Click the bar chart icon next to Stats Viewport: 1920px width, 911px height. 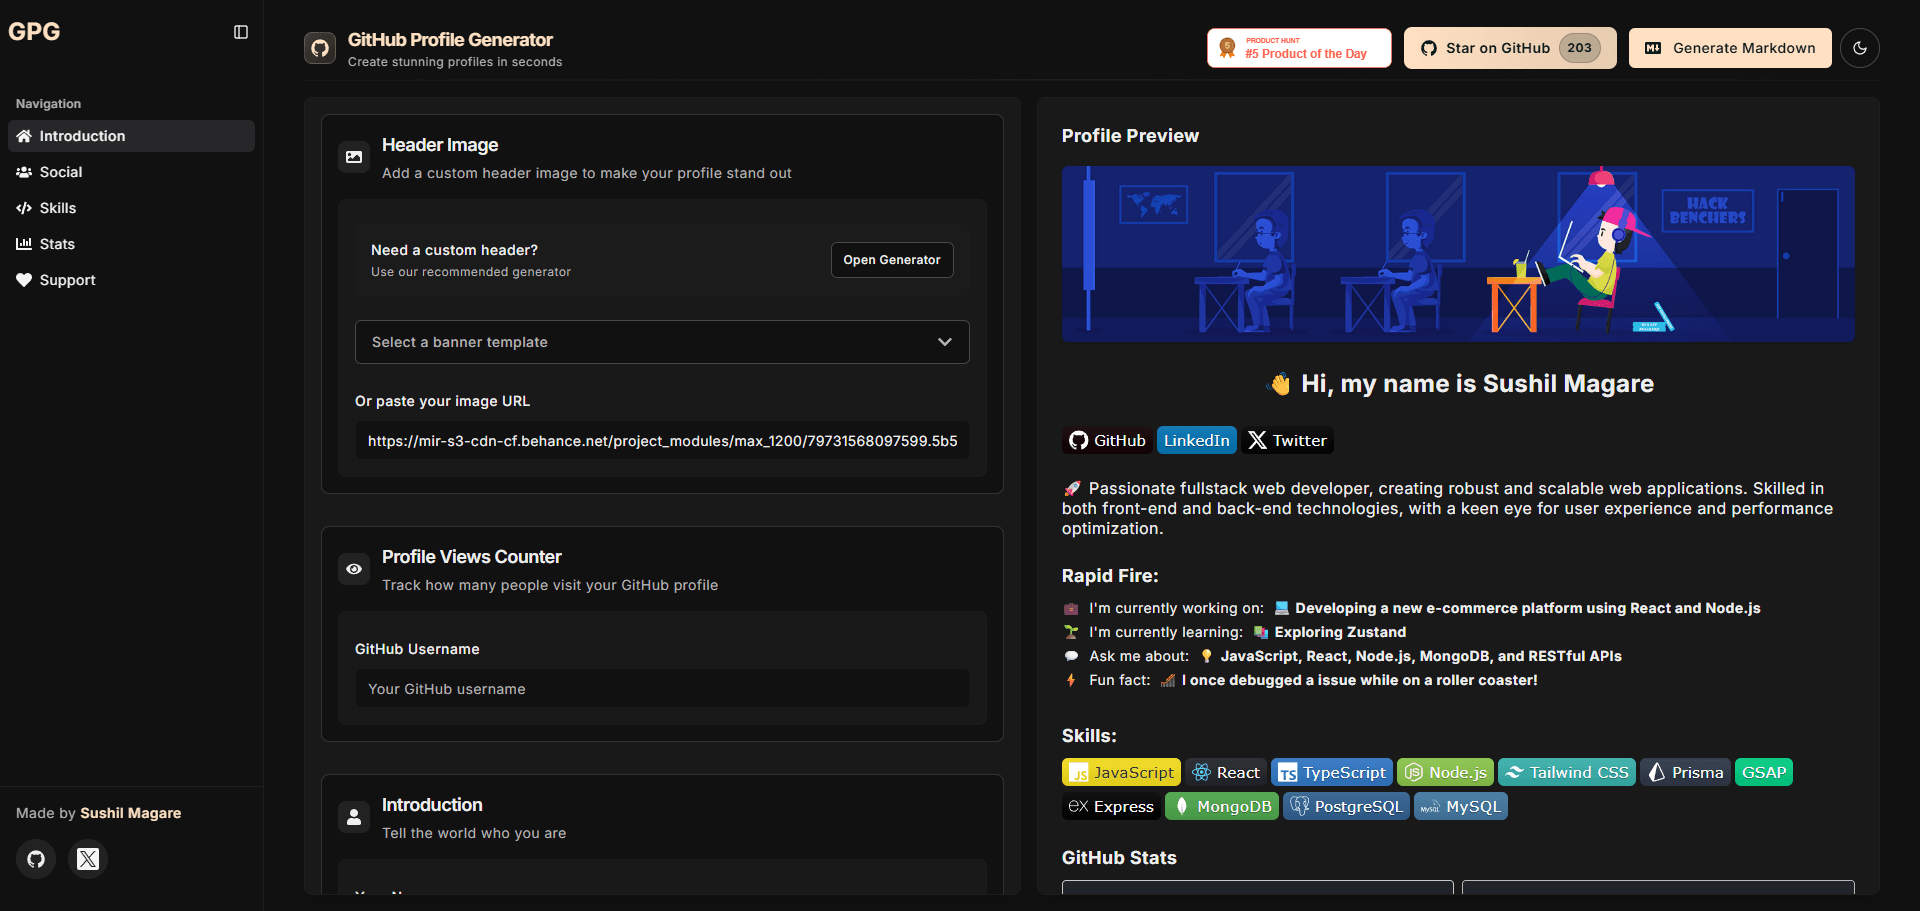coord(24,244)
